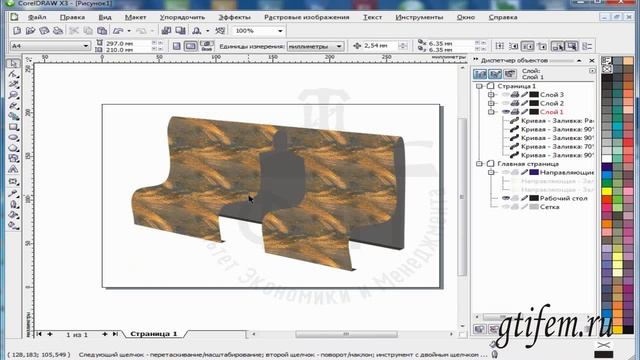The image size is (640, 360).
Task: Go to the last page navigation button
Action: click(115, 334)
